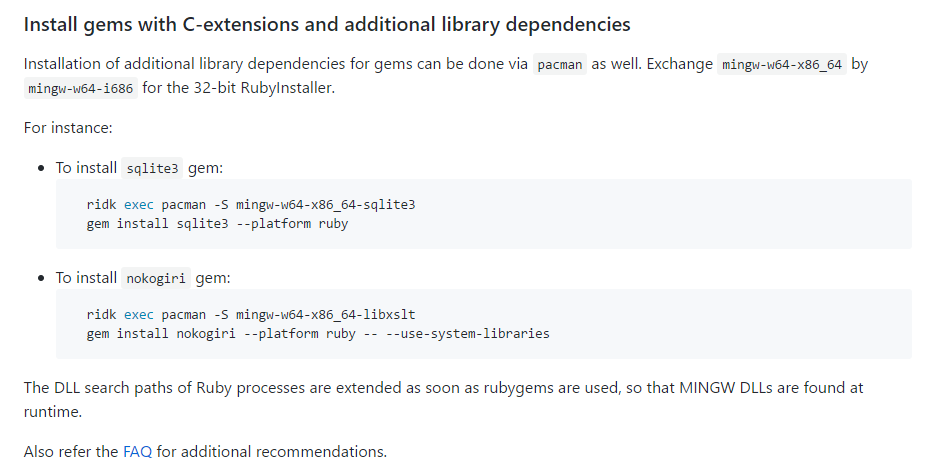Image resolution: width=934 pixels, height=459 pixels.
Task: Click "exec" keyword in the nokogiri code block
Action: tap(139, 314)
